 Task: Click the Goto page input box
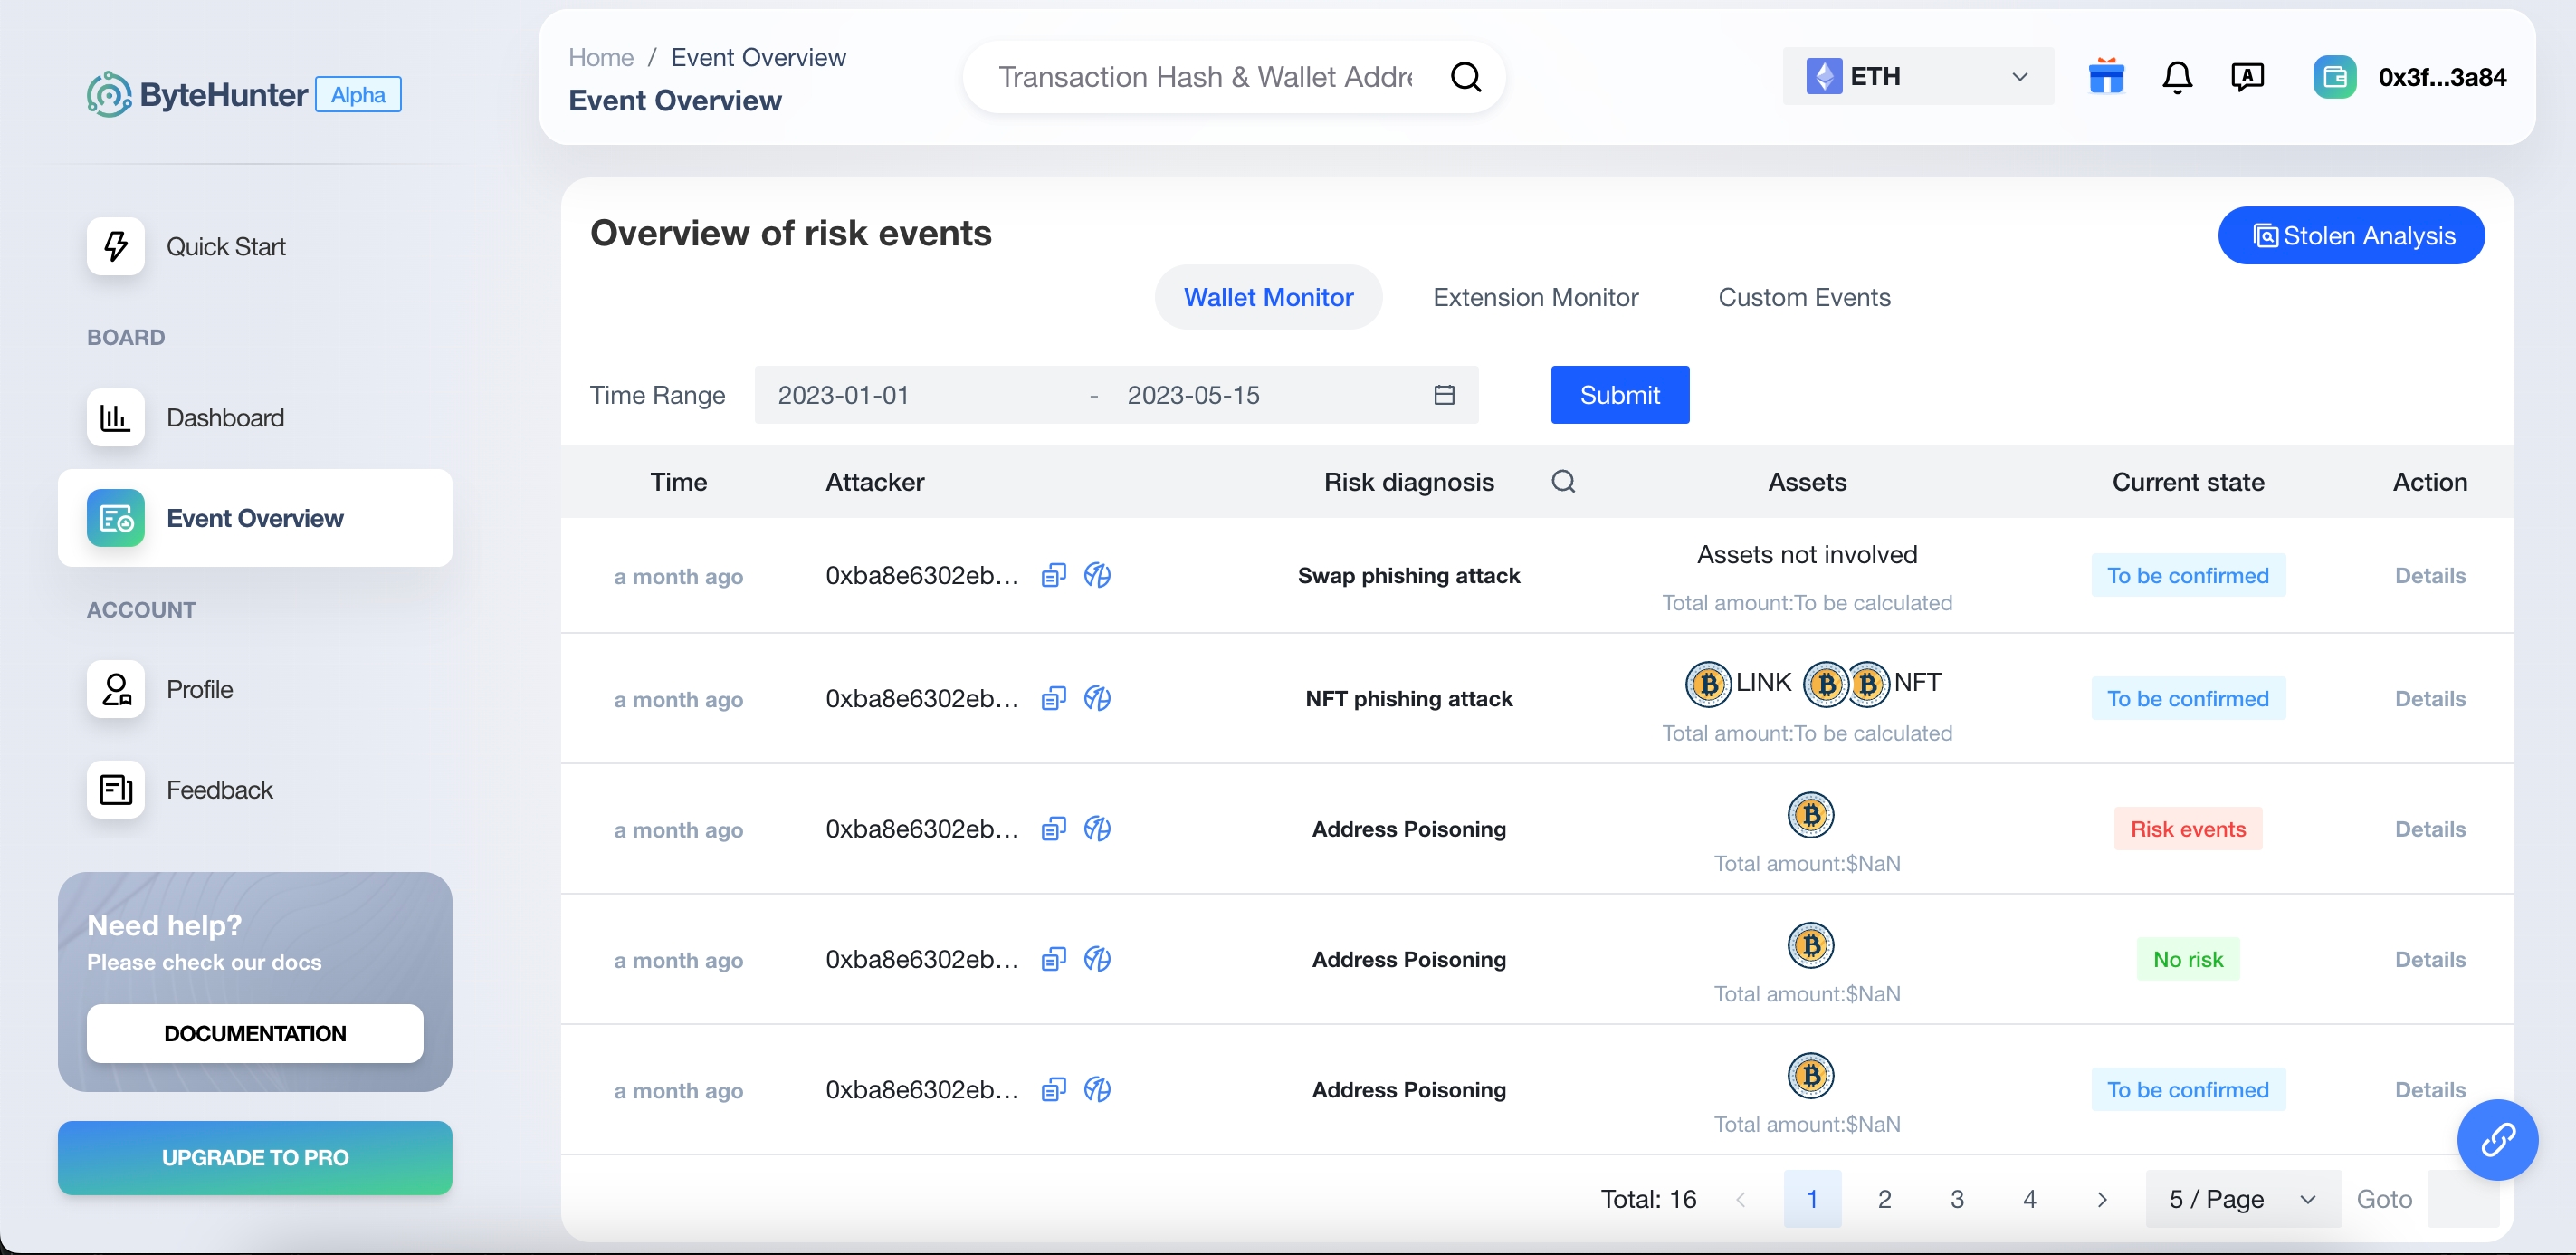click(2463, 1198)
